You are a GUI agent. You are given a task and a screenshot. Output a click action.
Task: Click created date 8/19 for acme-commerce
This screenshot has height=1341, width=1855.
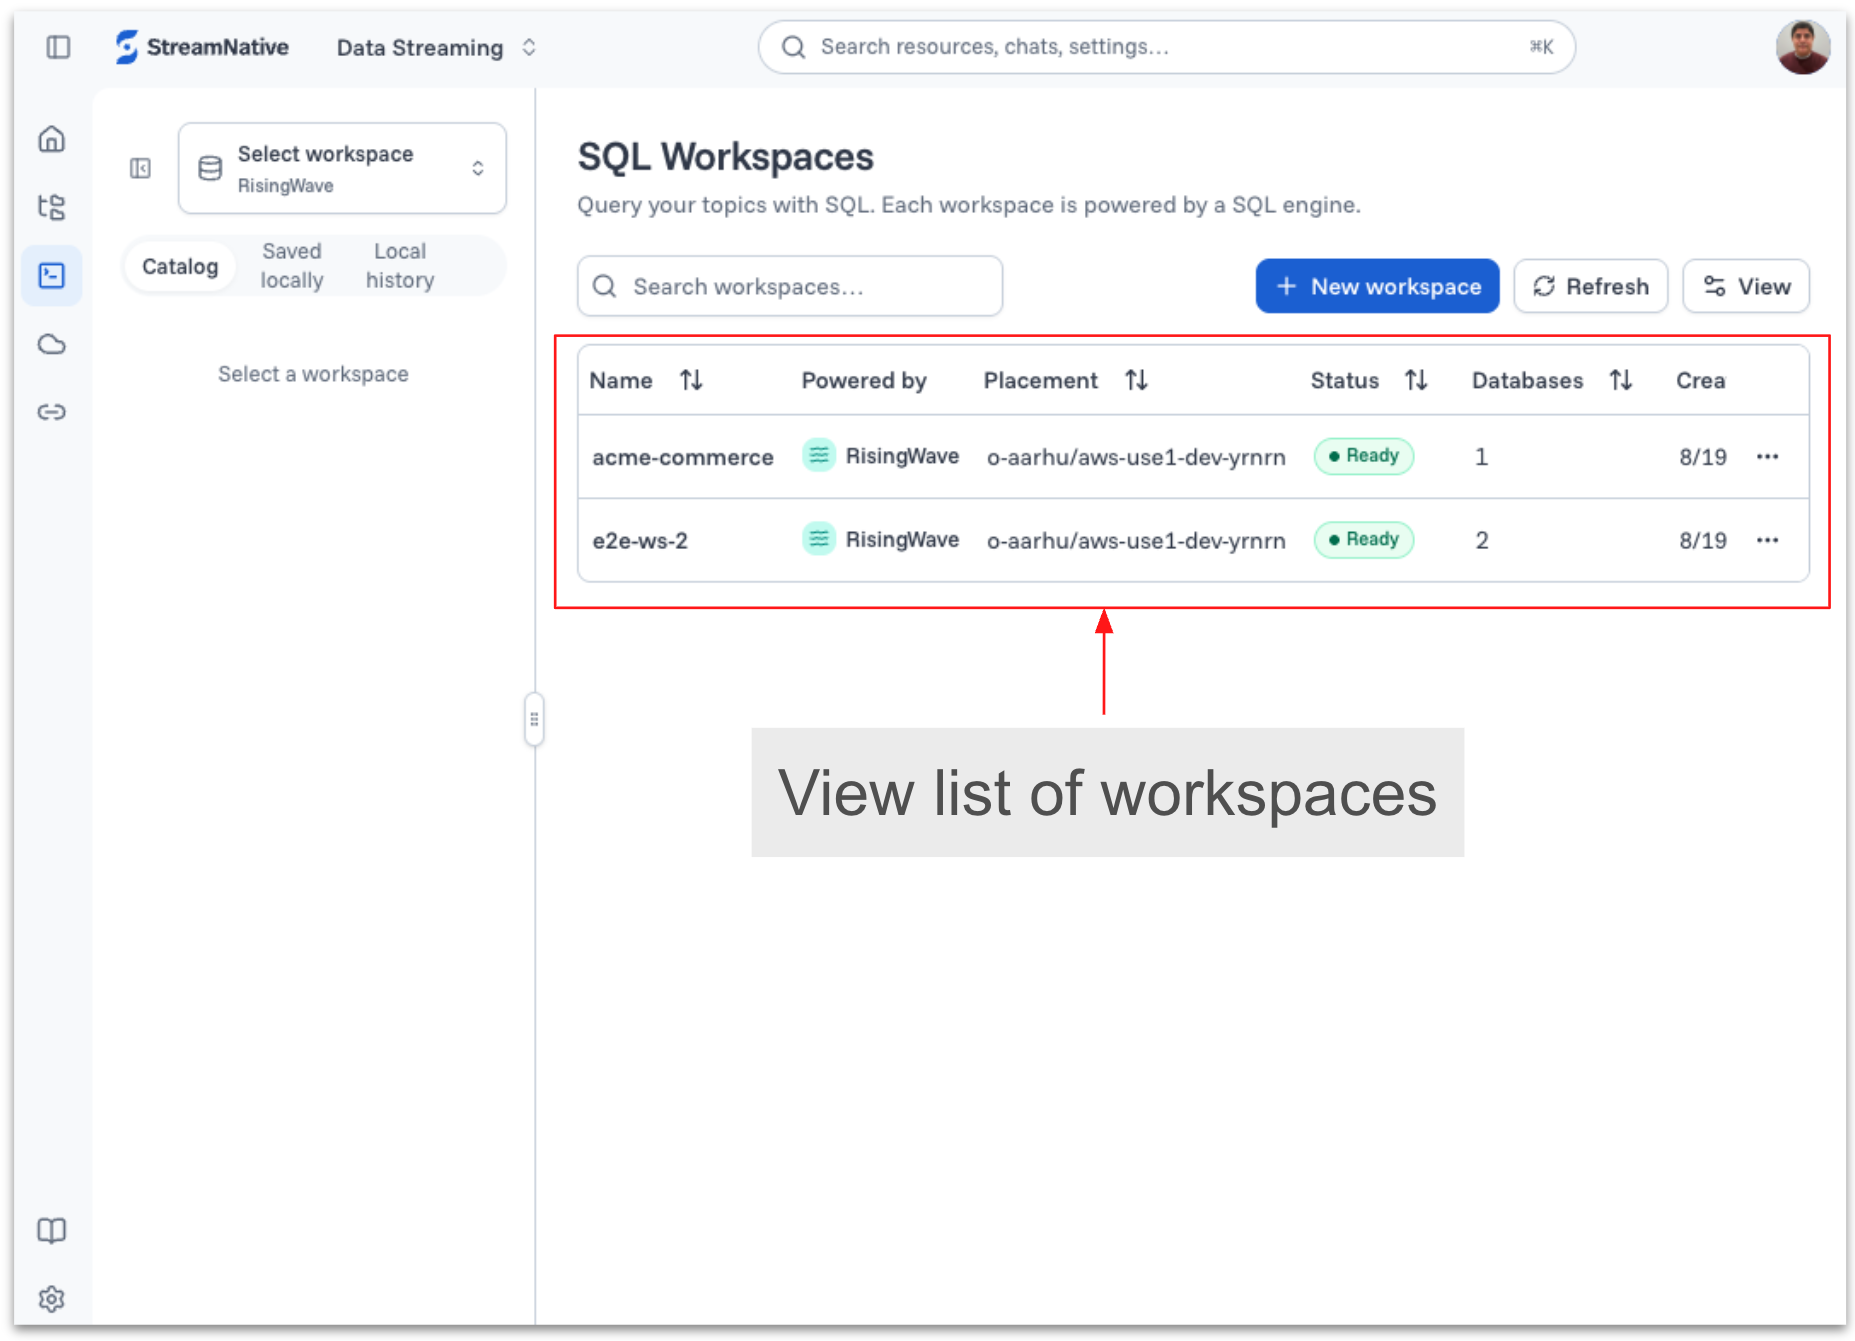1702,457
